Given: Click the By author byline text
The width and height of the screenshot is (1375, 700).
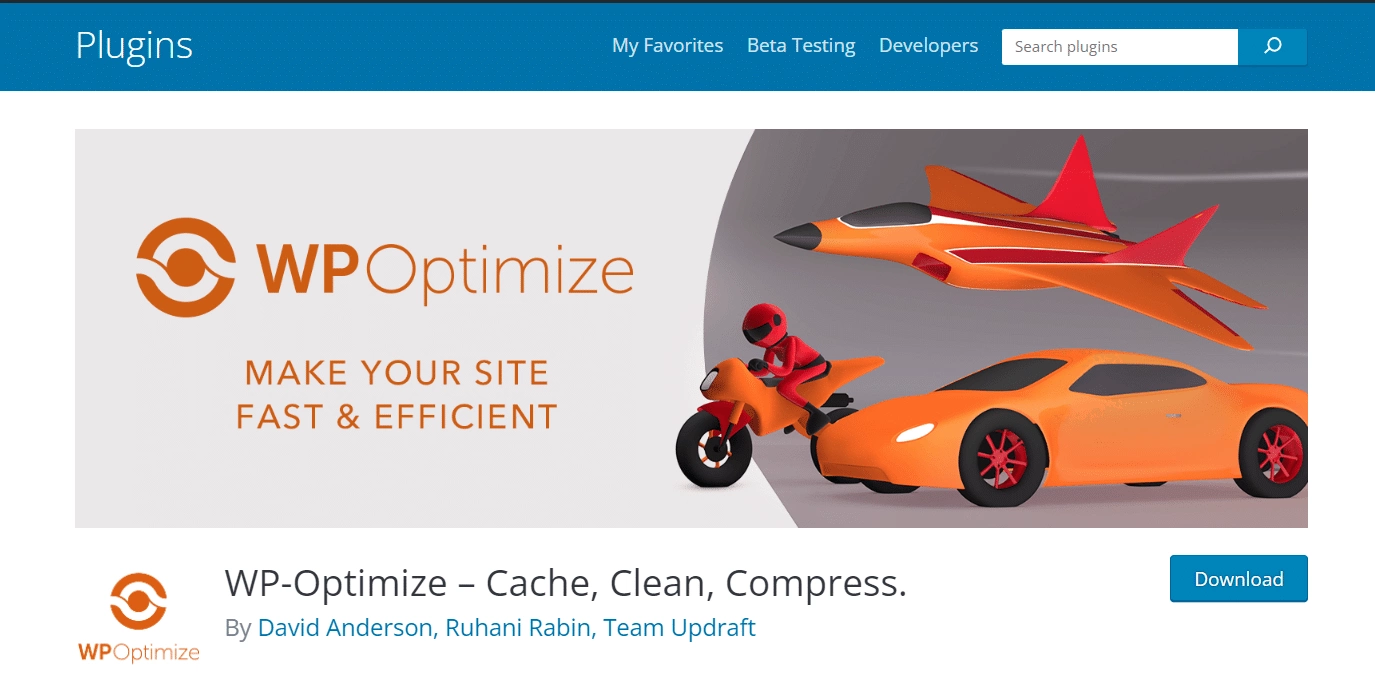Looking at the screenshot, I should click(x=238, y=628).
